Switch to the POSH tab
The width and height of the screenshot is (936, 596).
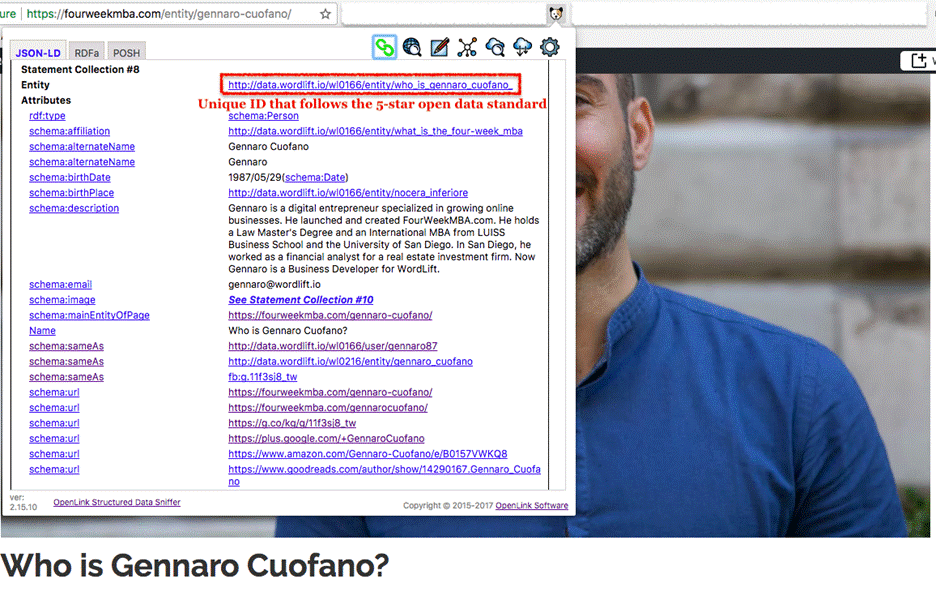pyautogui.click(x=126, y=53)
